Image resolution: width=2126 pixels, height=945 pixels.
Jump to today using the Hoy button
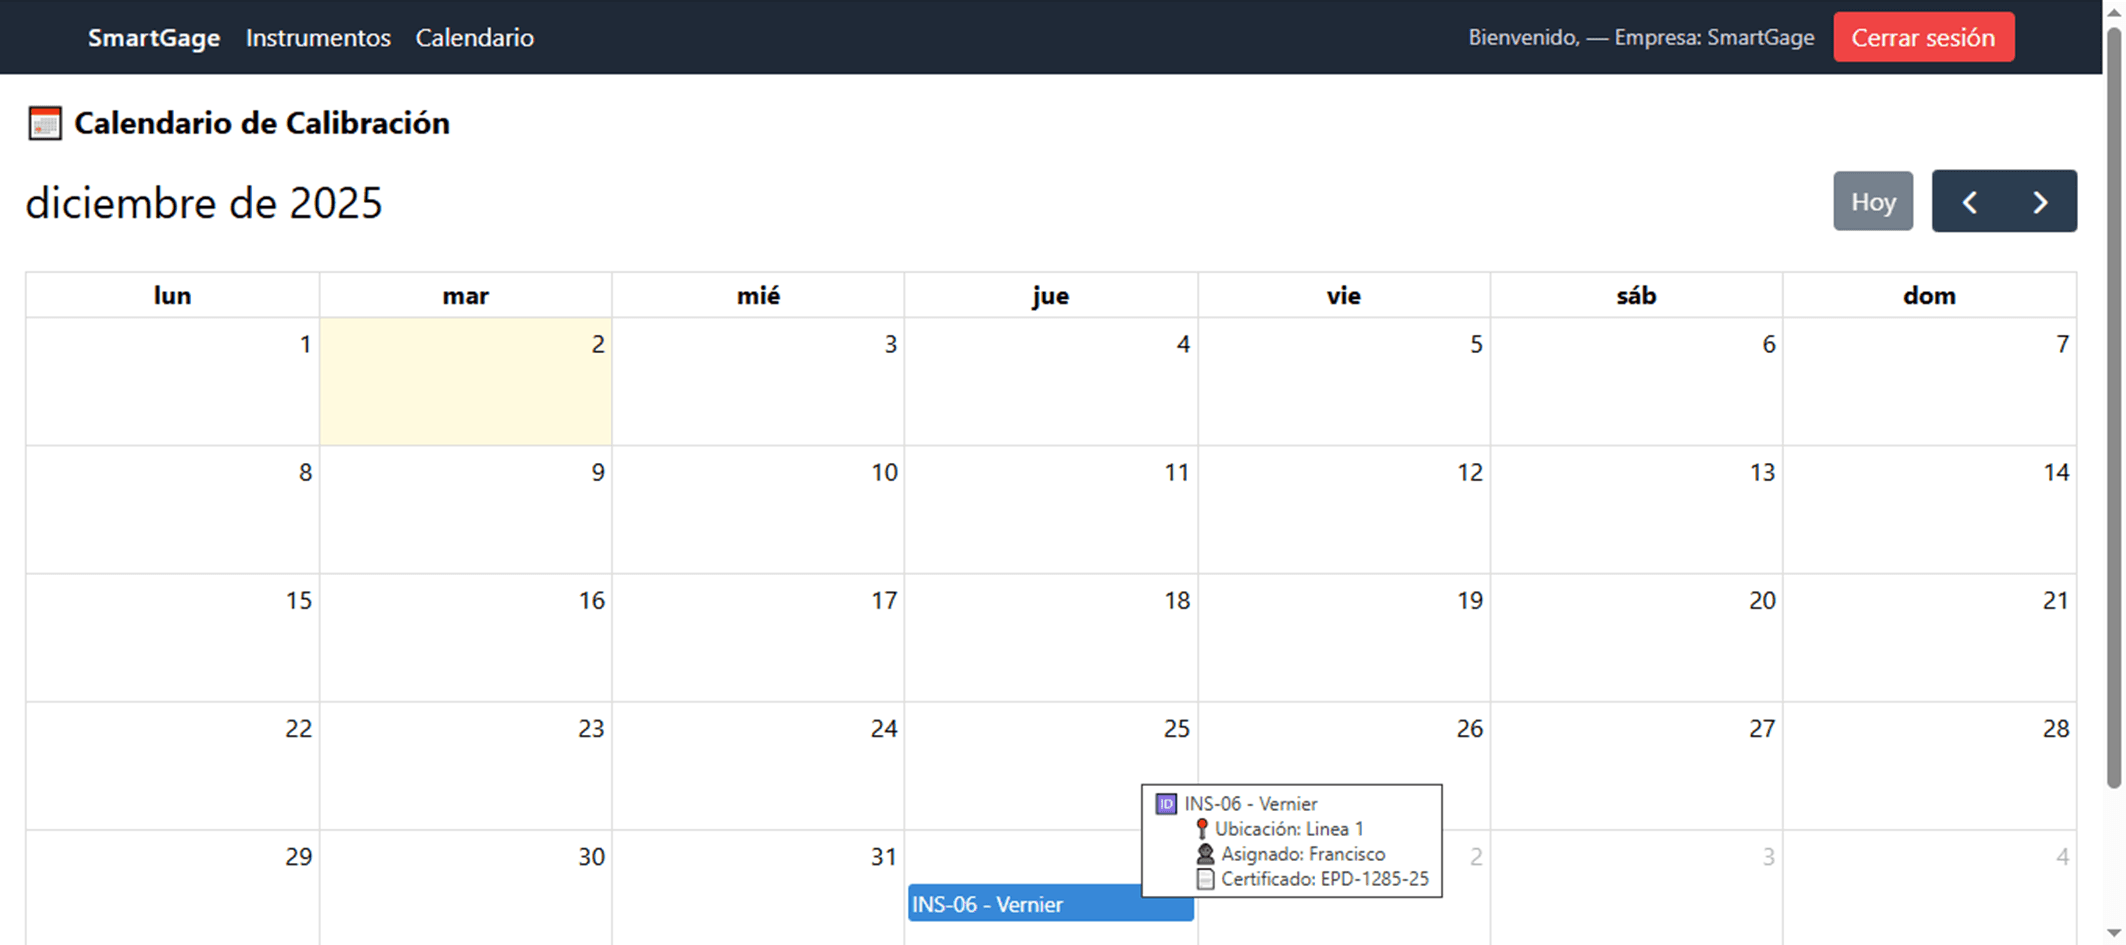1873,201
